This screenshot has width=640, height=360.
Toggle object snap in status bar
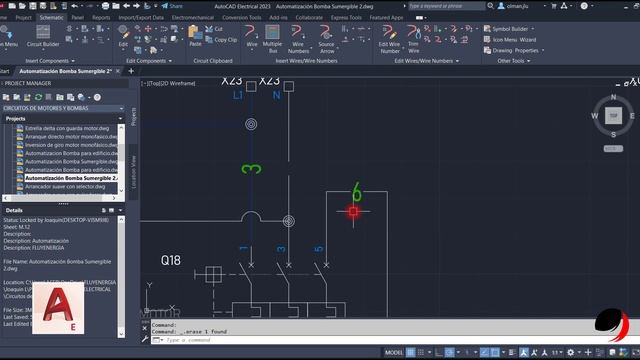pyautogui.click(x=495, y=352)
